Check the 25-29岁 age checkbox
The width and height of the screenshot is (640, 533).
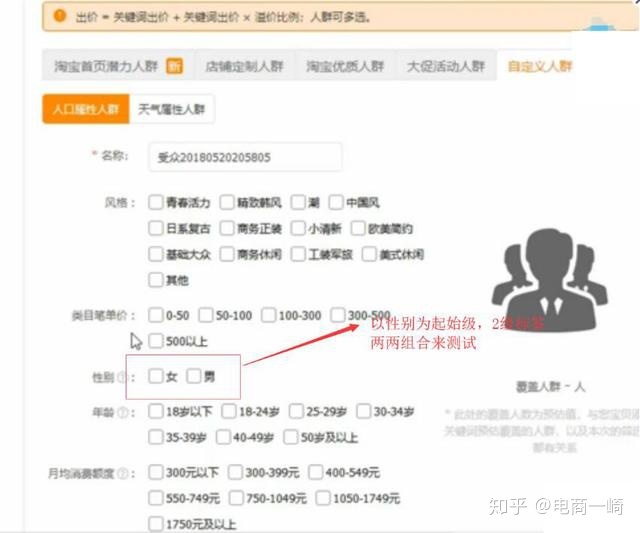(x=296, y=411)
